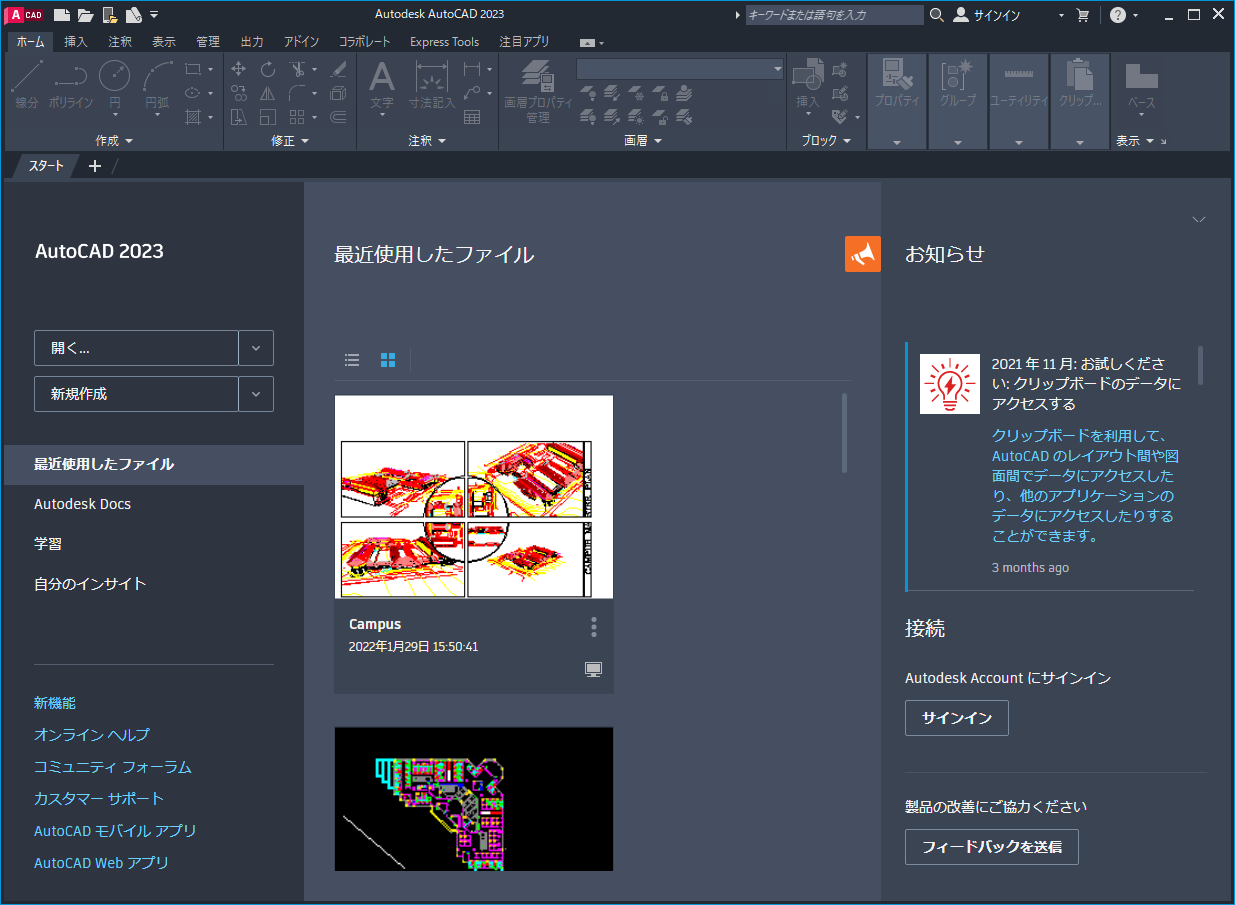Switch recent files to grid view
1235x905 pixels.
(388, 360)
